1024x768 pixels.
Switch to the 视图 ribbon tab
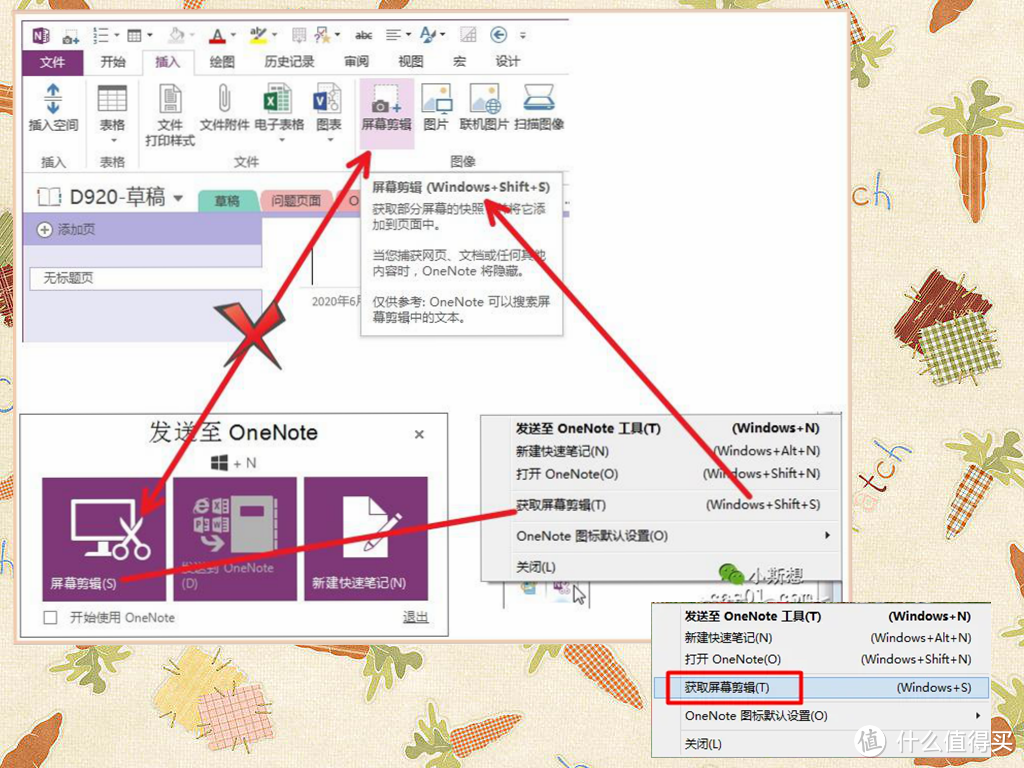pos(411,62)
